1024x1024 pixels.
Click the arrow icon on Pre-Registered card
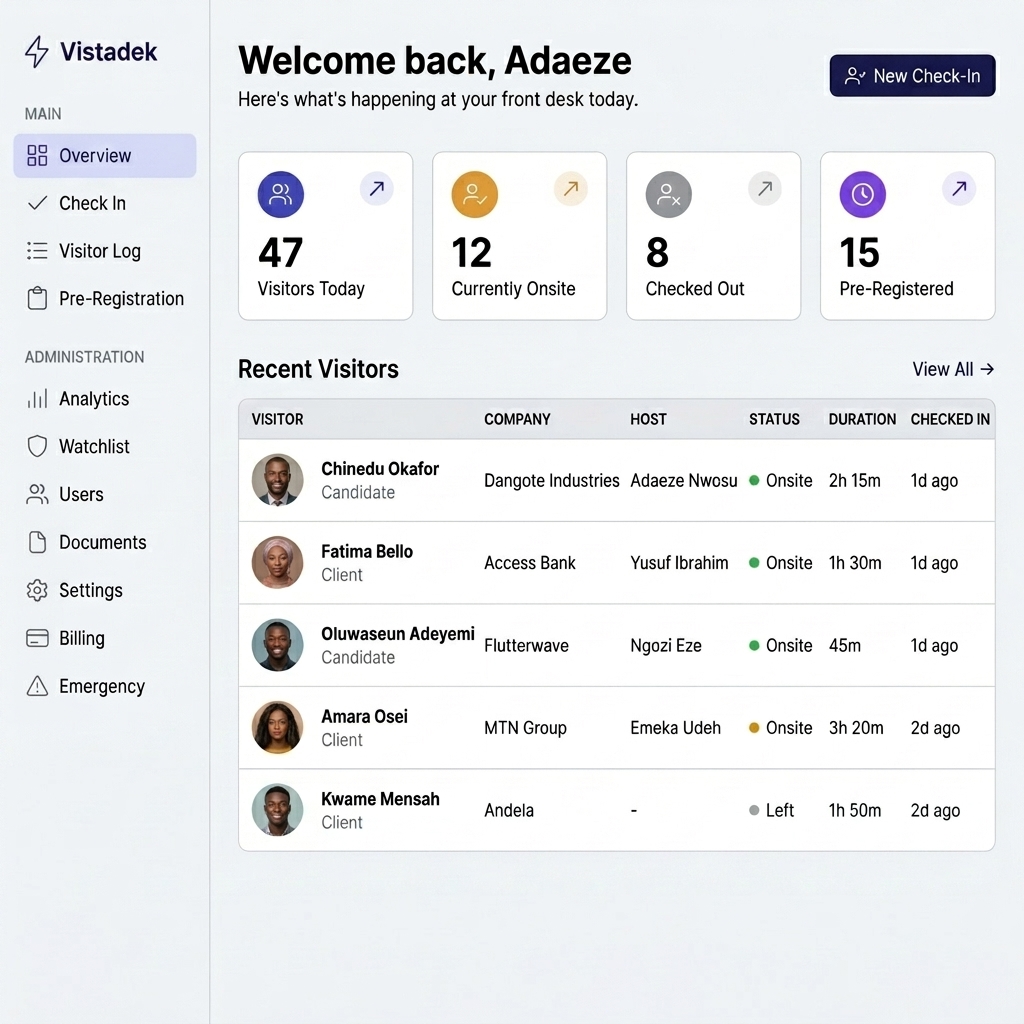click(959, 188)
